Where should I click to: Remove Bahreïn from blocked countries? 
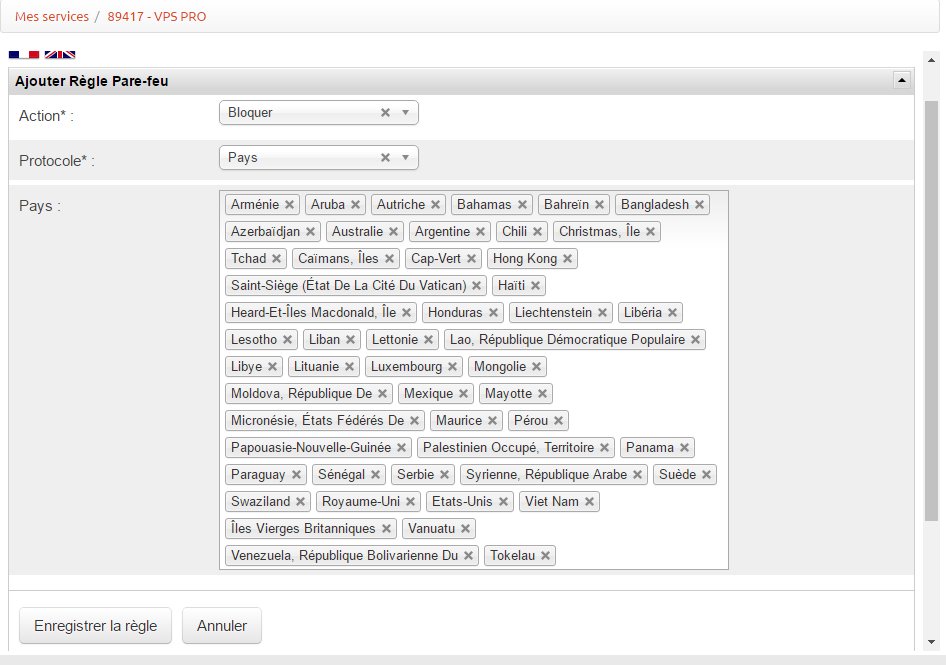pyautogui.click(x=600, y=205)
